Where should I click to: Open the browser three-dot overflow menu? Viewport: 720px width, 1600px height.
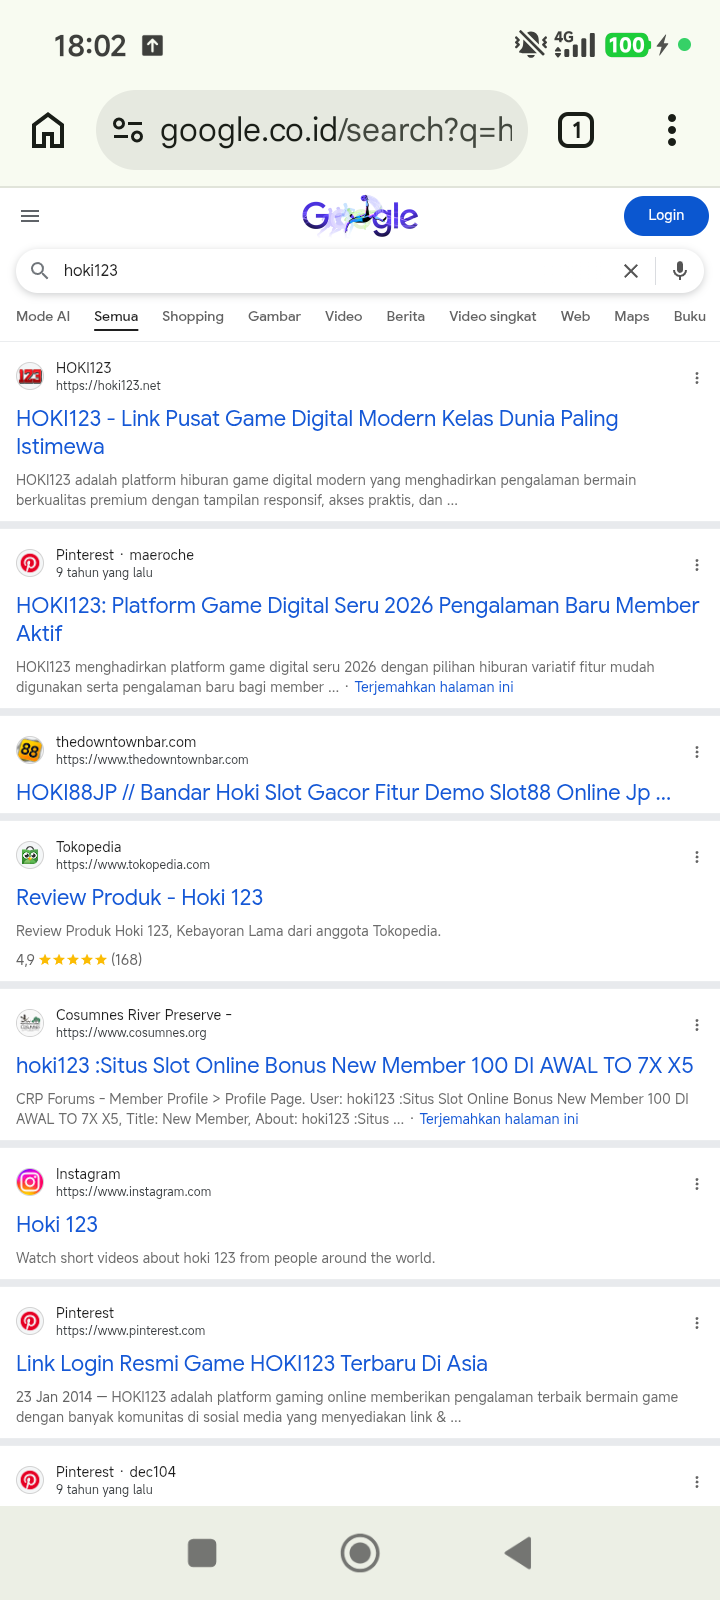point(672,130)
